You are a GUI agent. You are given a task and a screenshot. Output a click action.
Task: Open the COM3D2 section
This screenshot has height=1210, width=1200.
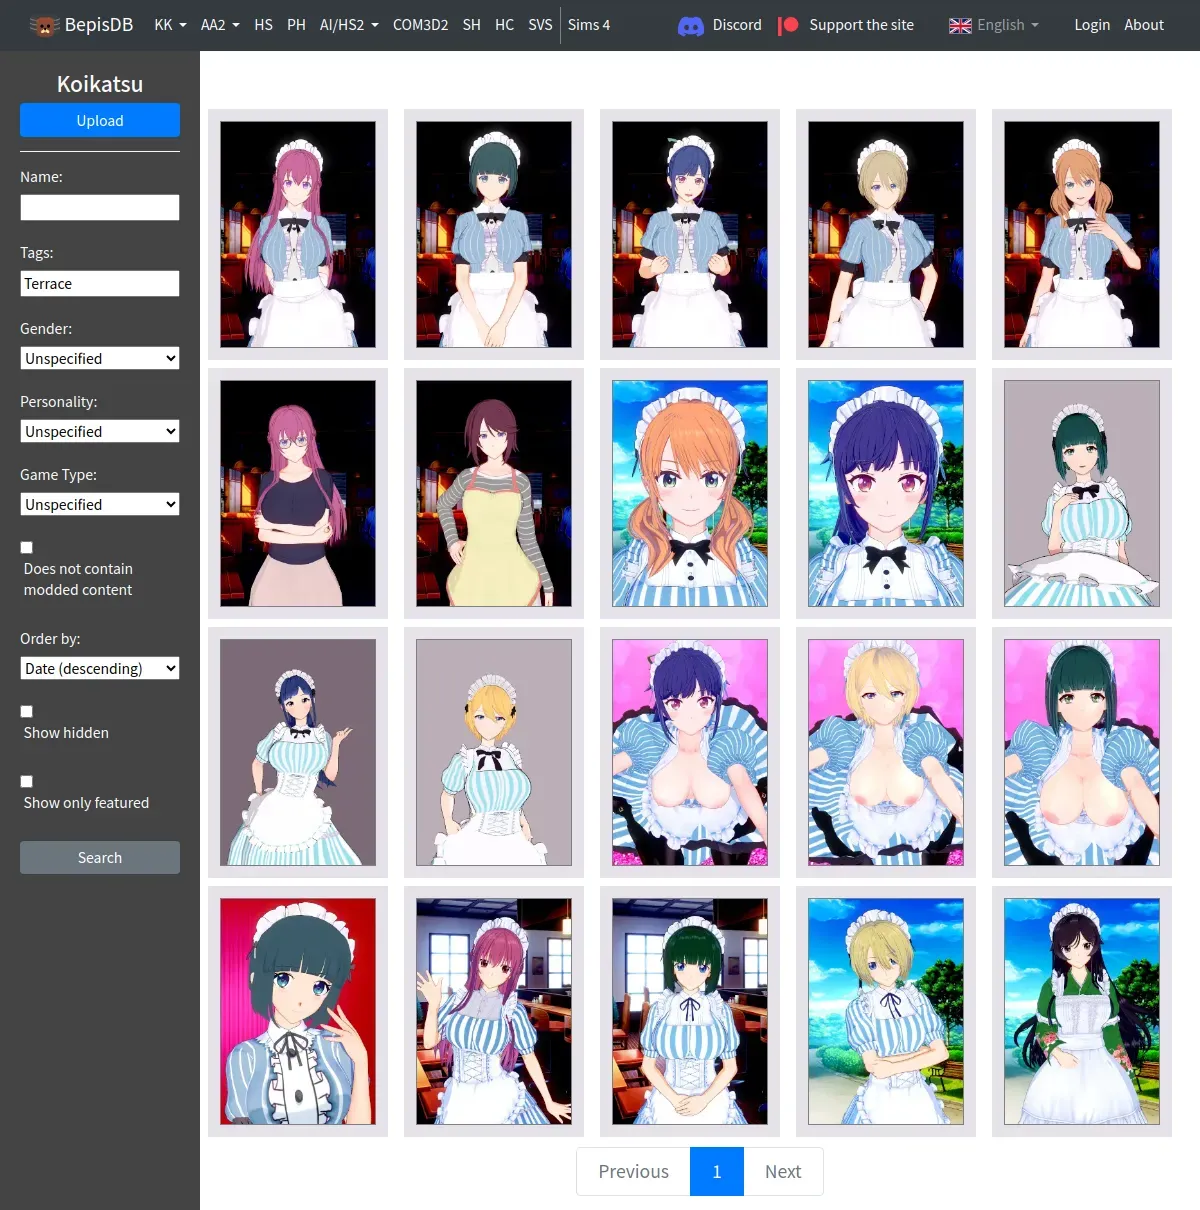coord(420,25)
